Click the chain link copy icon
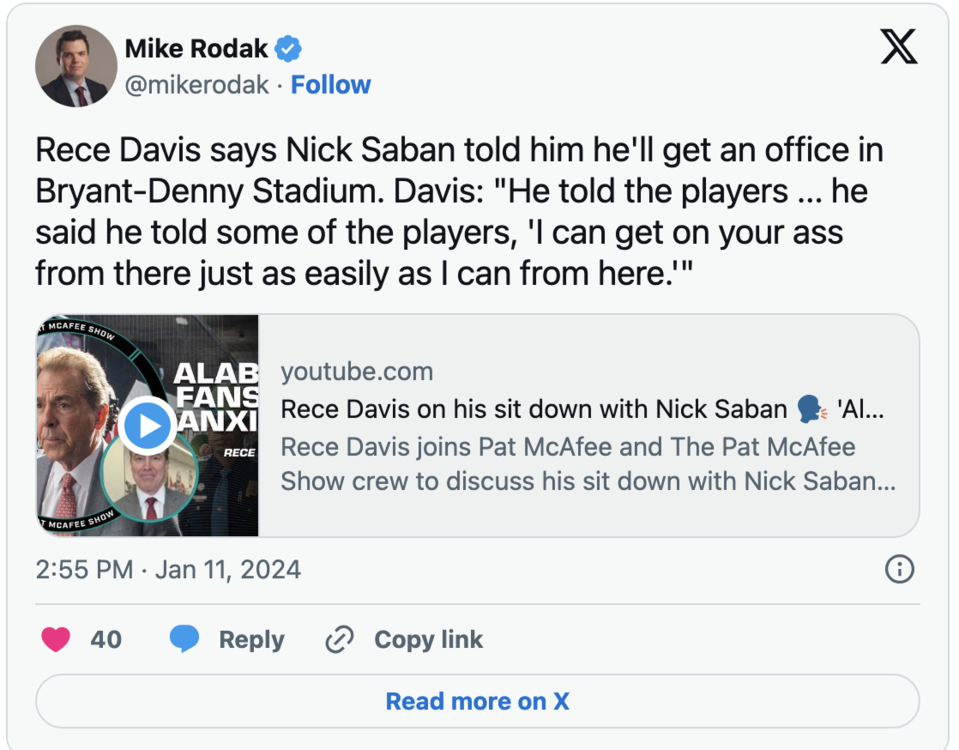Screen dimensions: 959x750 pos(340,639)
